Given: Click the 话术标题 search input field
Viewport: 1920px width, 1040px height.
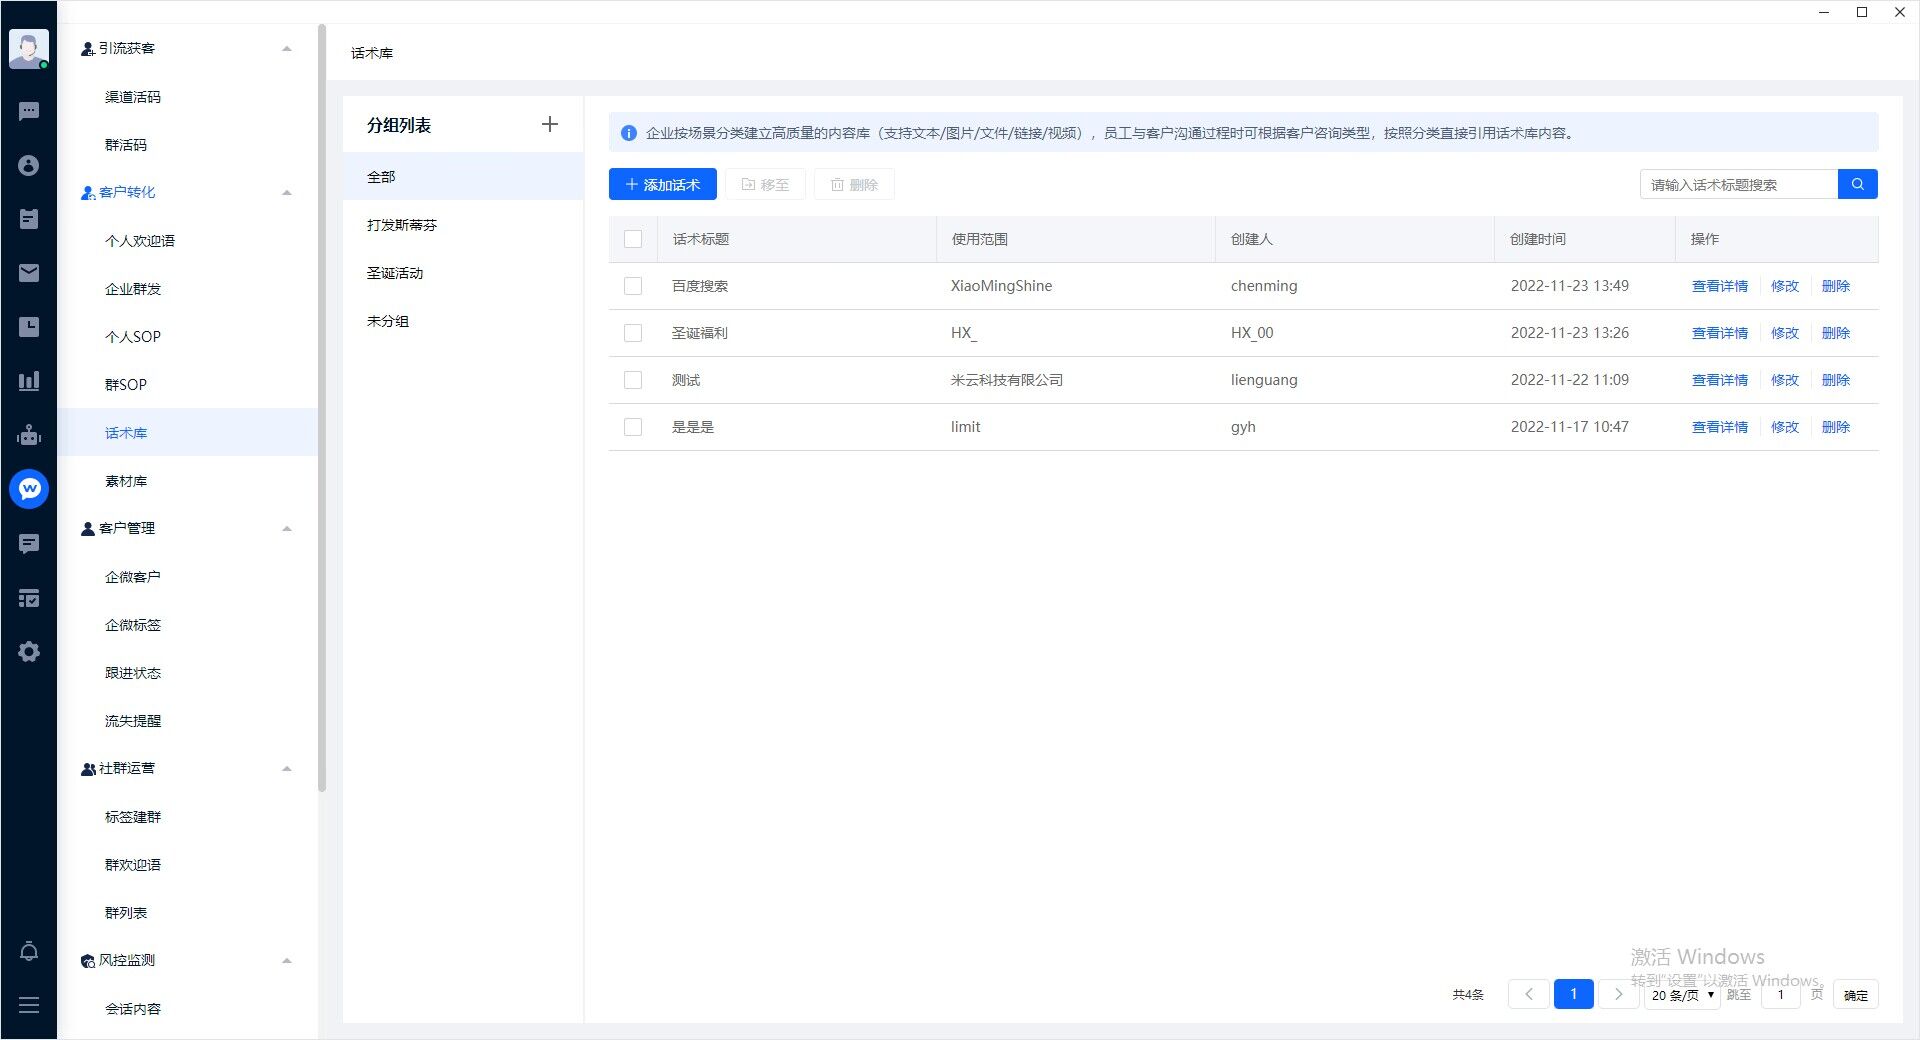Looking at the screenshot, I should [x=1738, y=185].
